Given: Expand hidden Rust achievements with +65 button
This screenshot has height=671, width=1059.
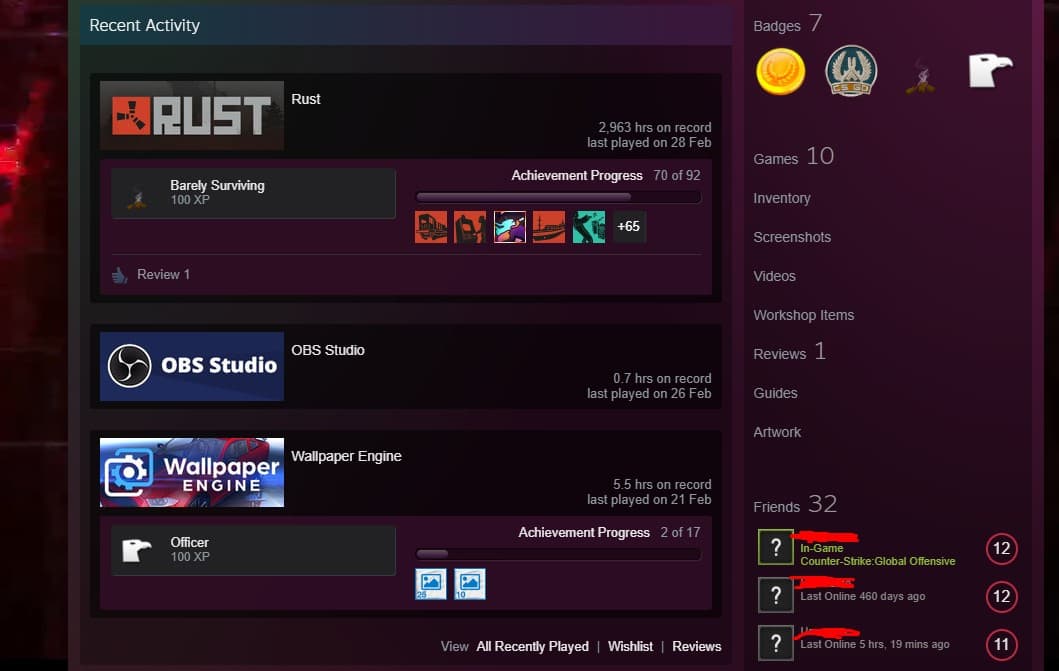Looking at the screenshot, I should click(628, 227).
